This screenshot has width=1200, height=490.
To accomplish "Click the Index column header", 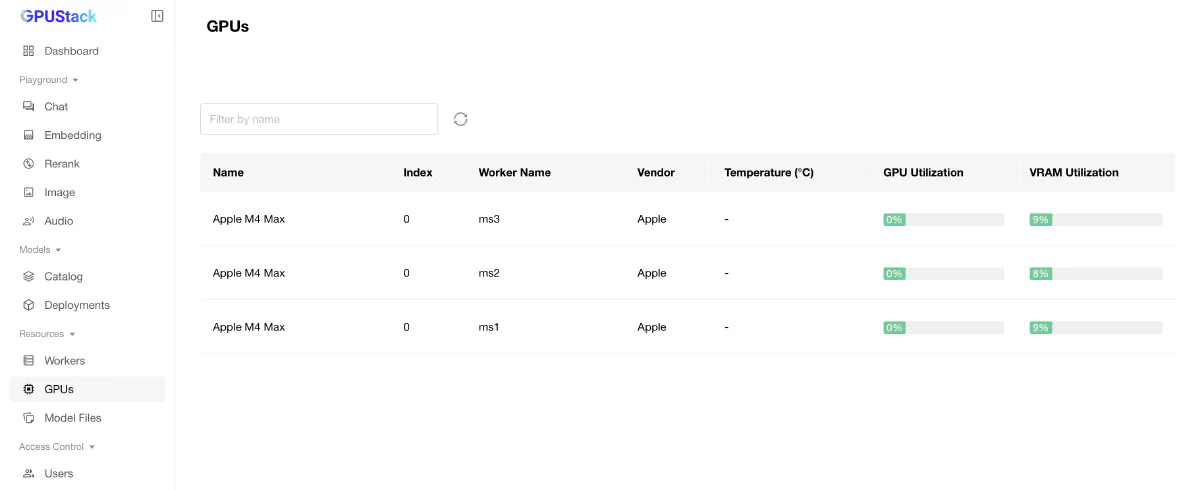I will pos(418,172).
